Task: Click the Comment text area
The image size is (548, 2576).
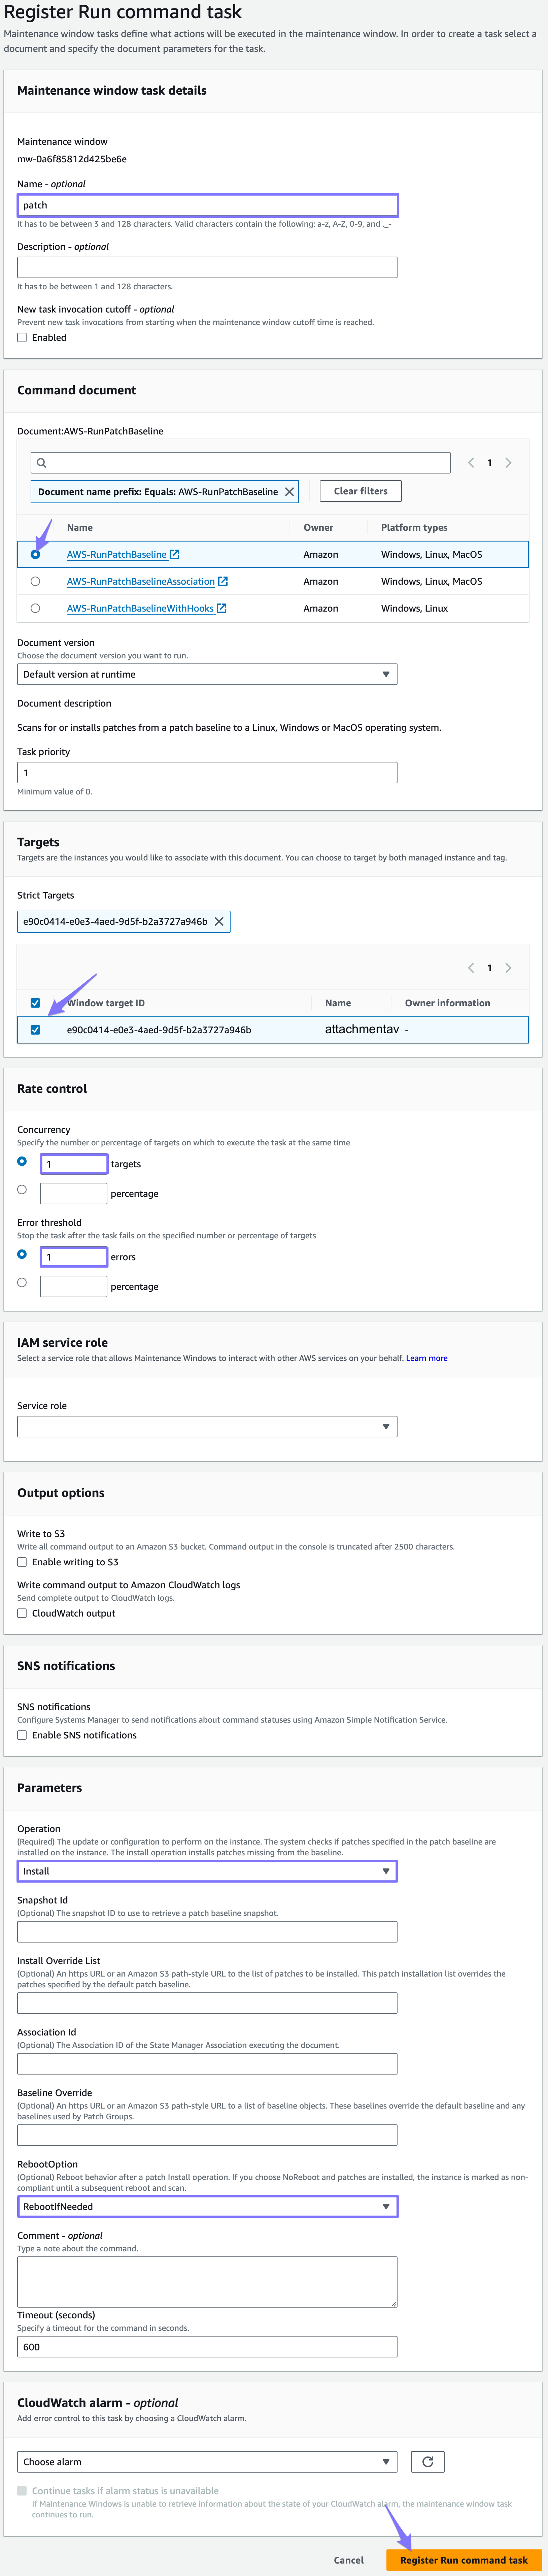Action: 207,2282
